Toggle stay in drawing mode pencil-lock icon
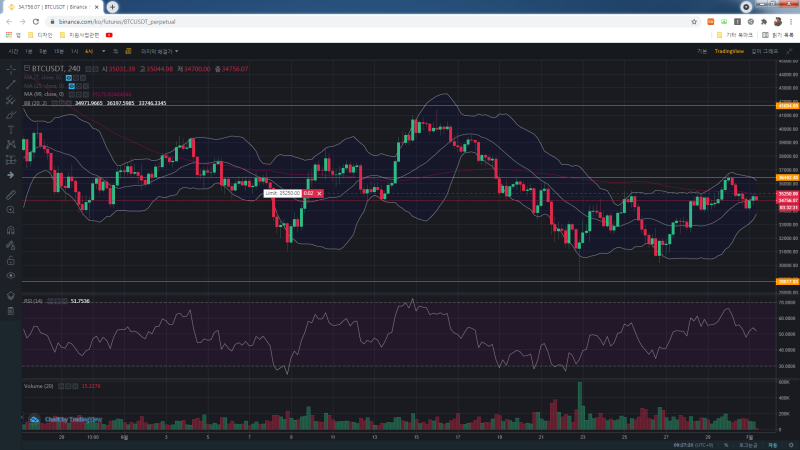Image resolution: width=800 pixels, height=450 pixels. point(11,245)
